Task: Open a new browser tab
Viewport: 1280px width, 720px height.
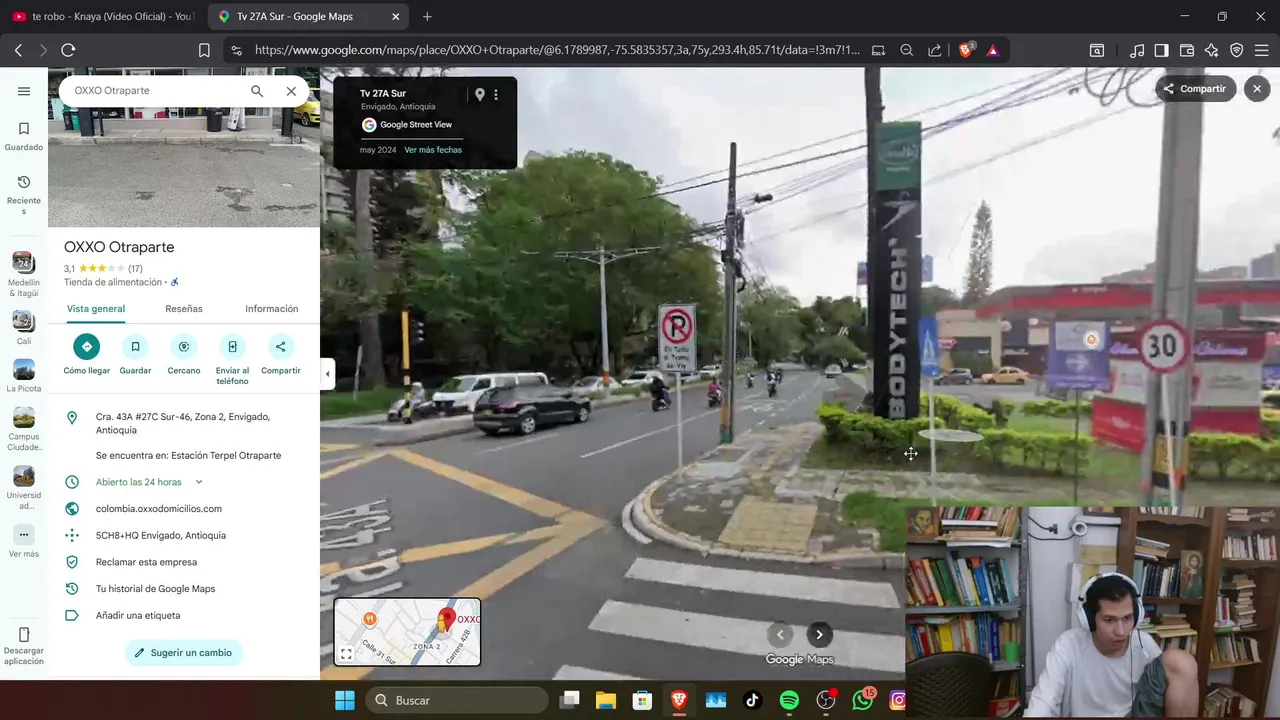Action: tap(427, 17)
